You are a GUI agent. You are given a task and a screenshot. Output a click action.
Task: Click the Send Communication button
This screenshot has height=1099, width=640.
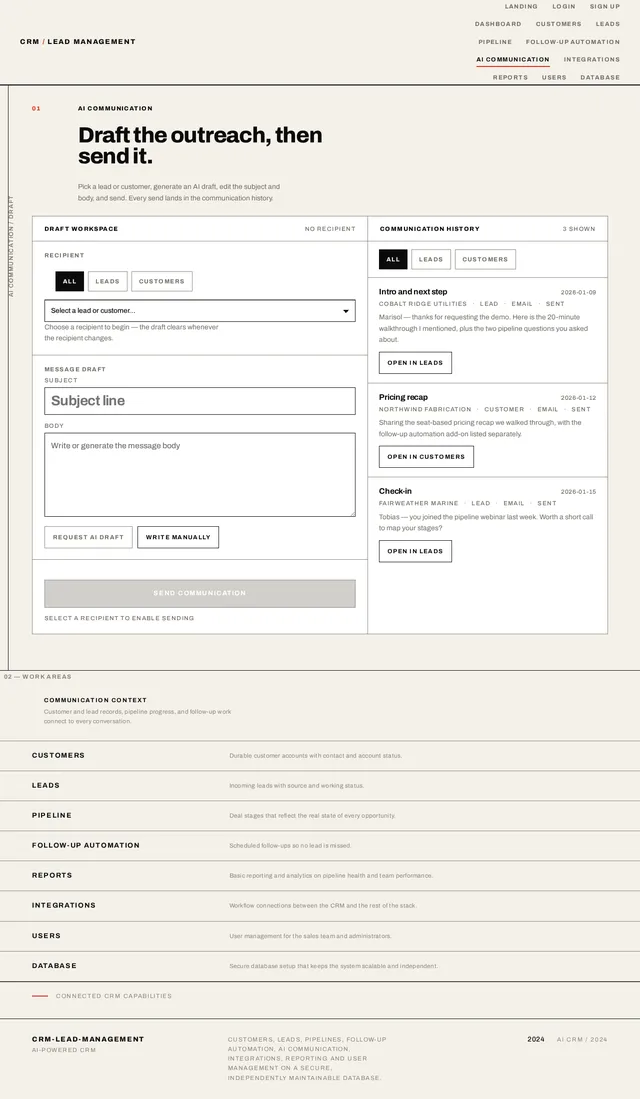pos(200,594)
